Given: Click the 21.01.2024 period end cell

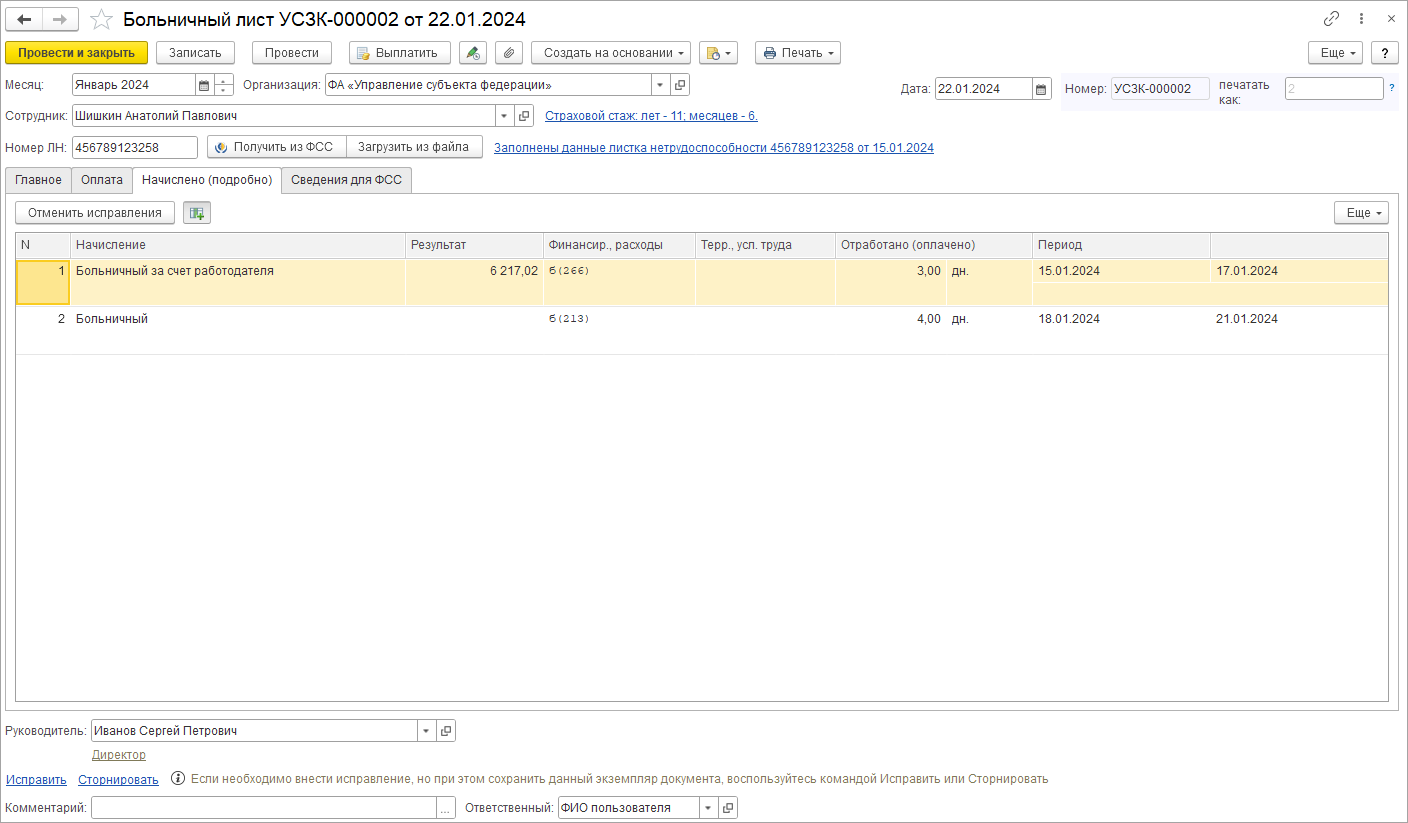Looking at the screenshot, I should (x=1299, y=319).
